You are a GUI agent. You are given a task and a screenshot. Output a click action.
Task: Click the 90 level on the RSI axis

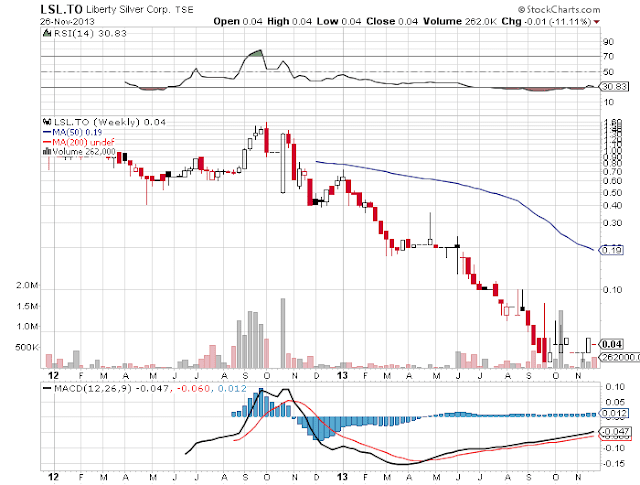click(608, 42)
